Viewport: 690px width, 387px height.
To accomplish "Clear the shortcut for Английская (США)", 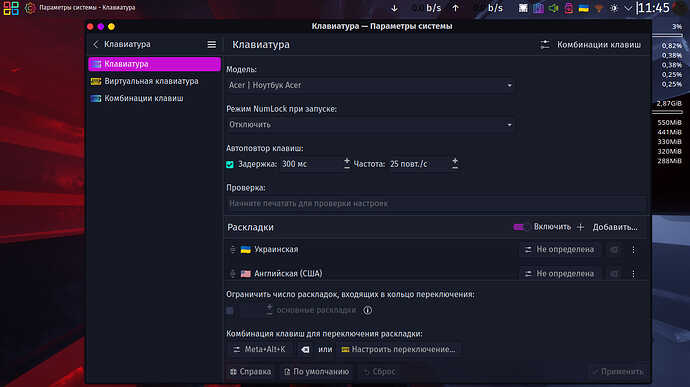I will pyautogui.click(x=614, y=273).
